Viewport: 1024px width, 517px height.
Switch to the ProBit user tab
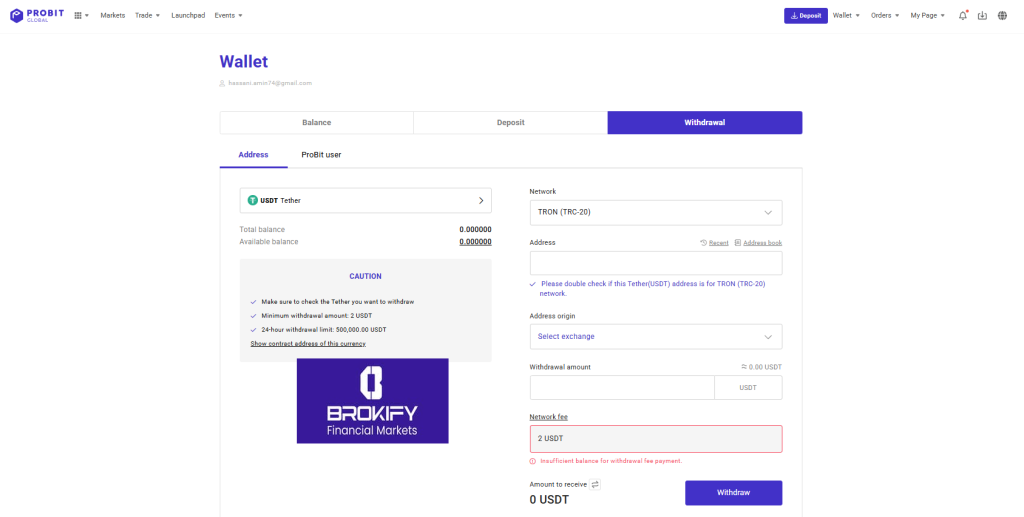point(321,155)
